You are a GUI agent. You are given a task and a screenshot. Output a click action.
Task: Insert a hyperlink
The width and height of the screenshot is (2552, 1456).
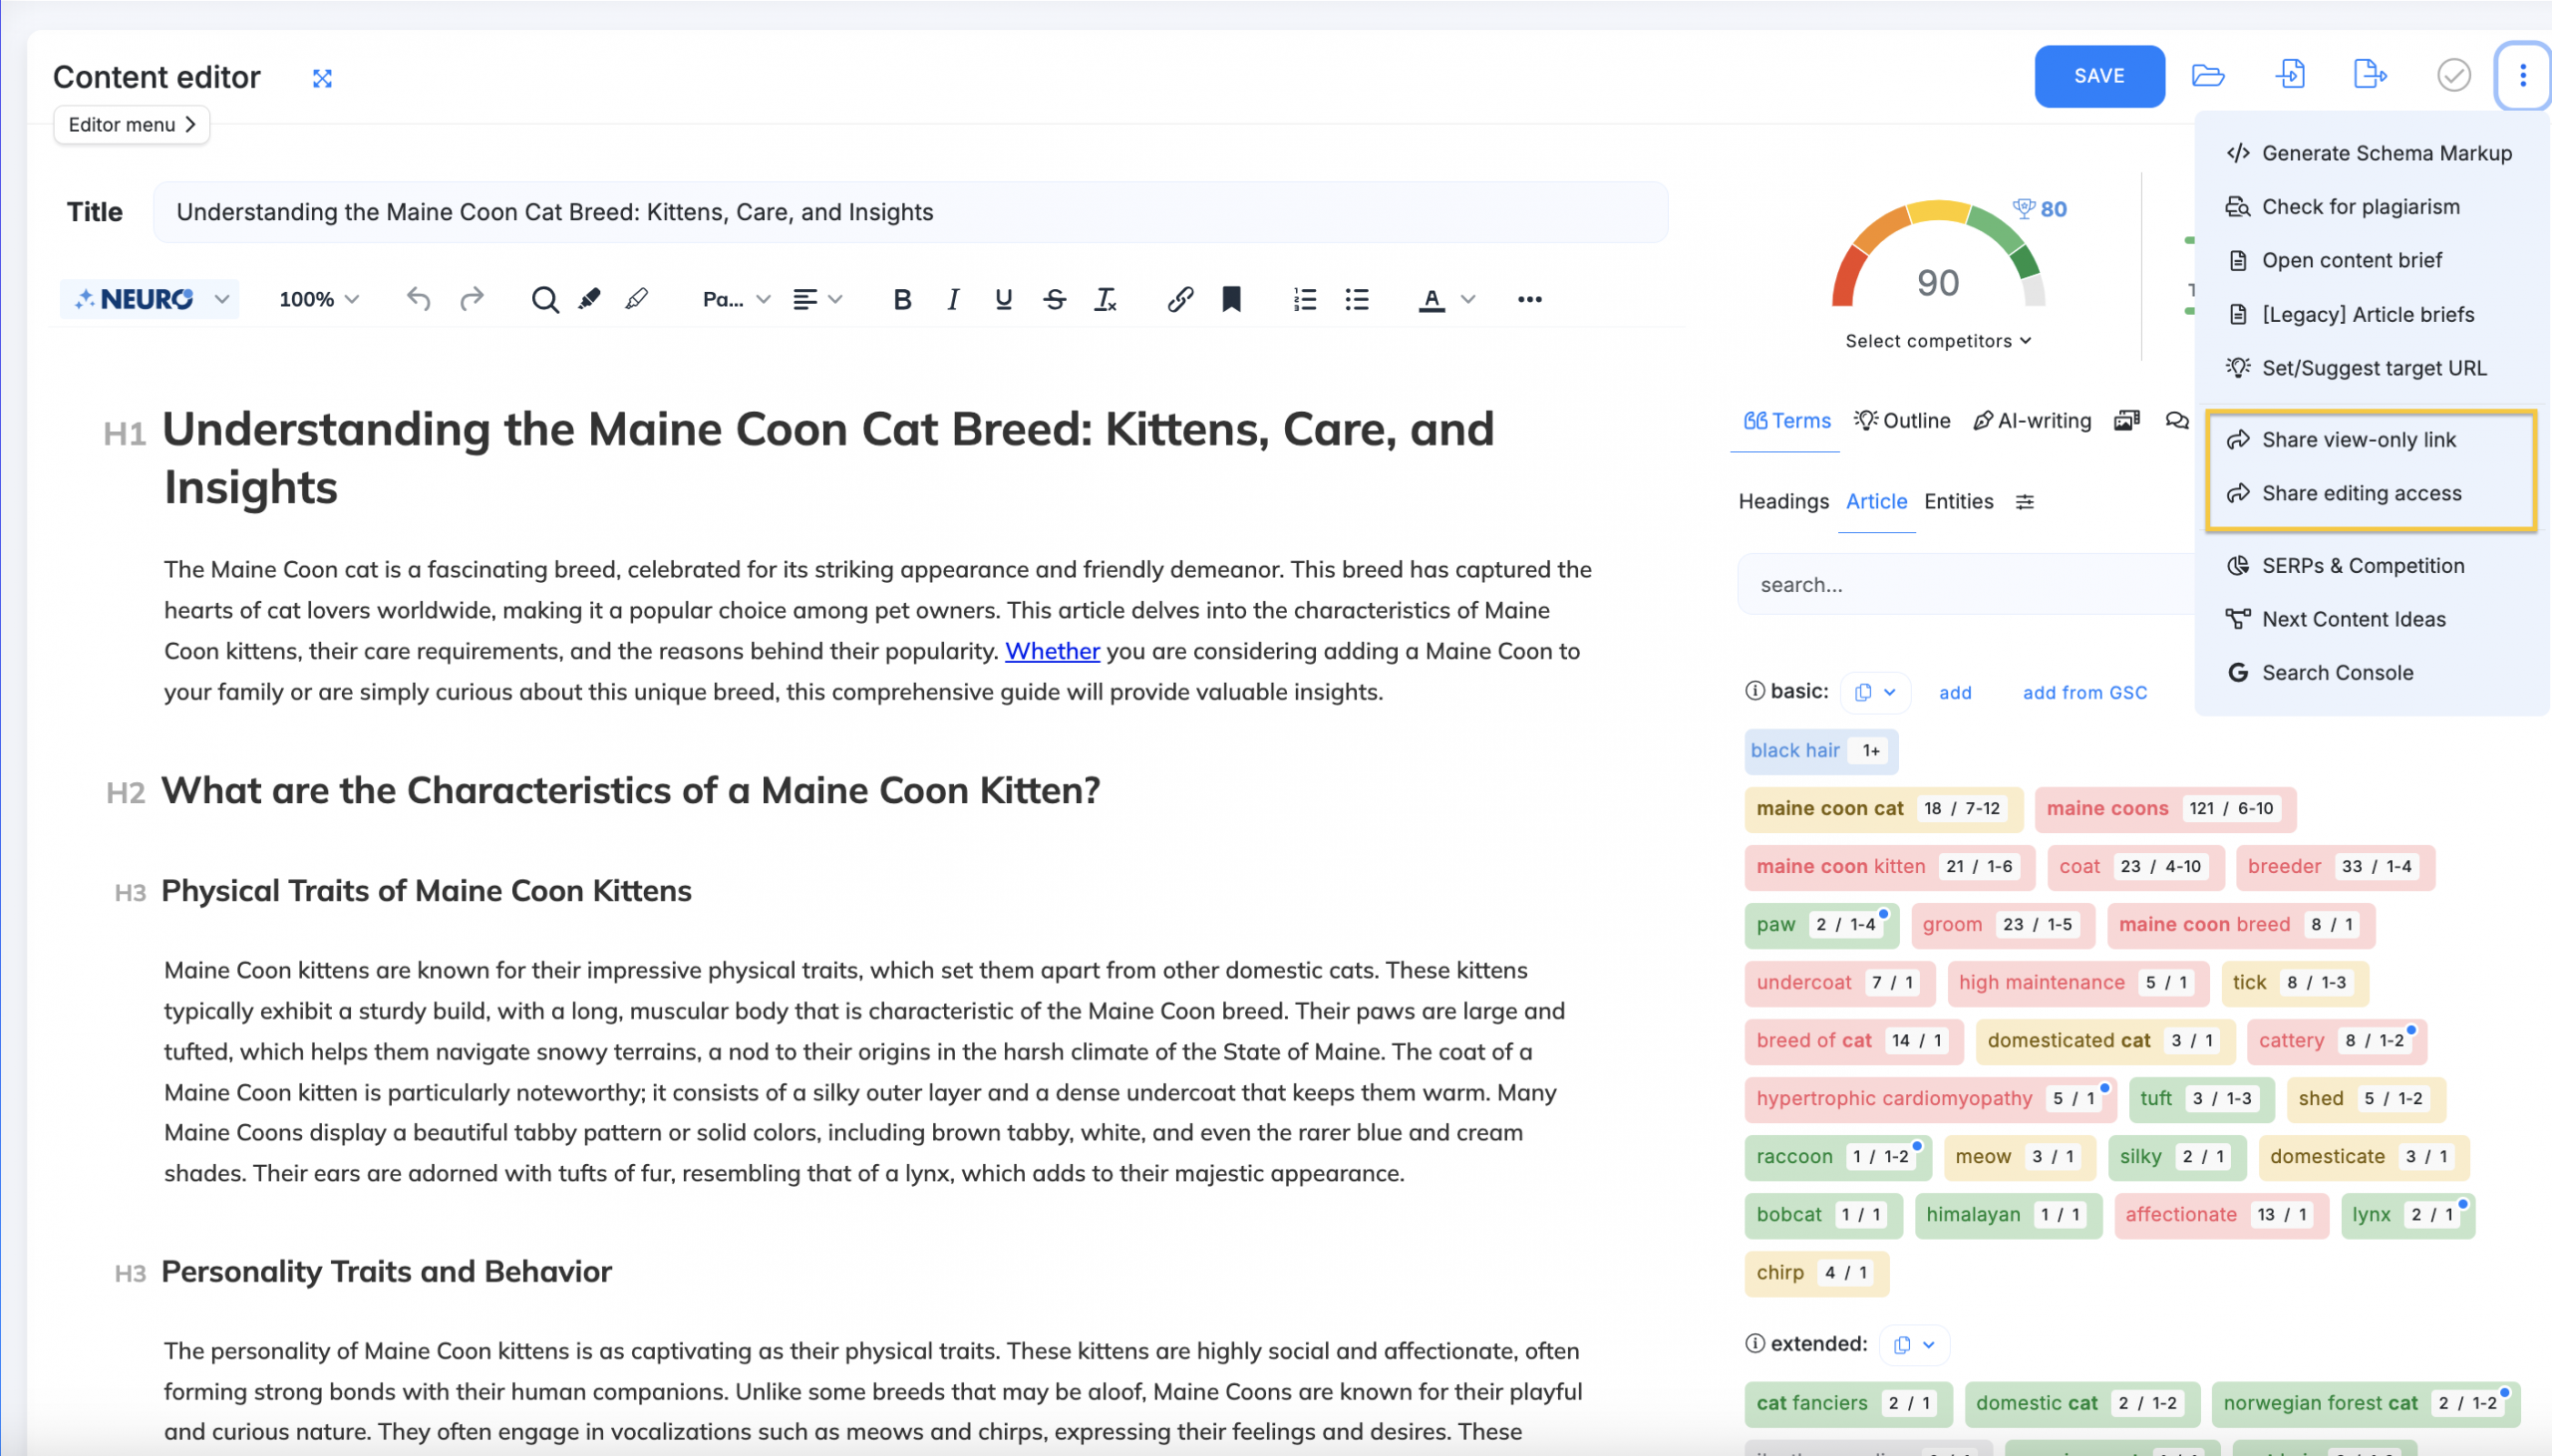click(1178, 299)
